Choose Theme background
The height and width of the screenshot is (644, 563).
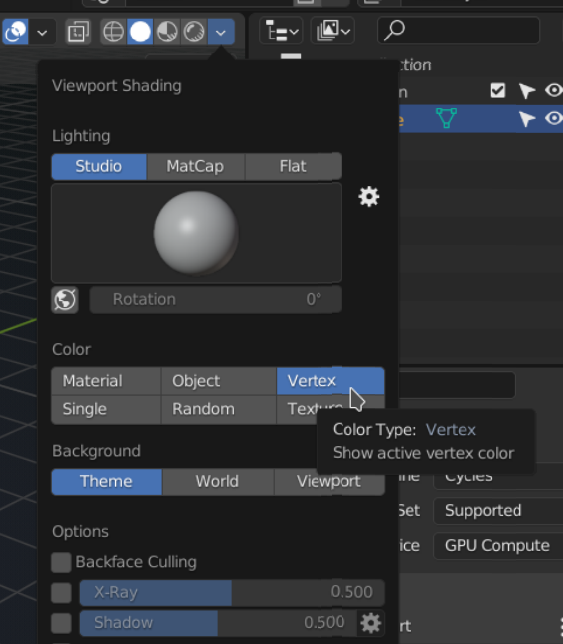click(x=106, y=481)
